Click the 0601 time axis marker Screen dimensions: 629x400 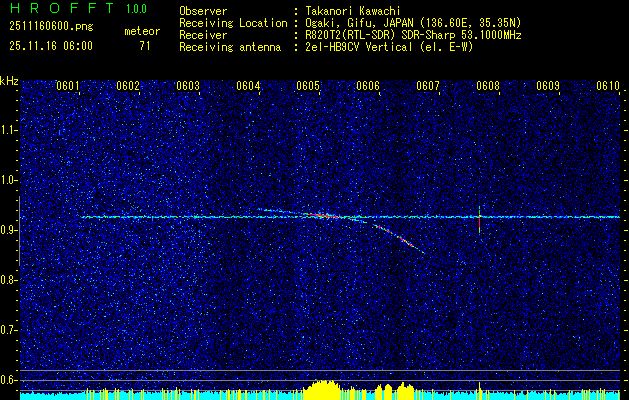pyautogui.click(x=67, y=86)
